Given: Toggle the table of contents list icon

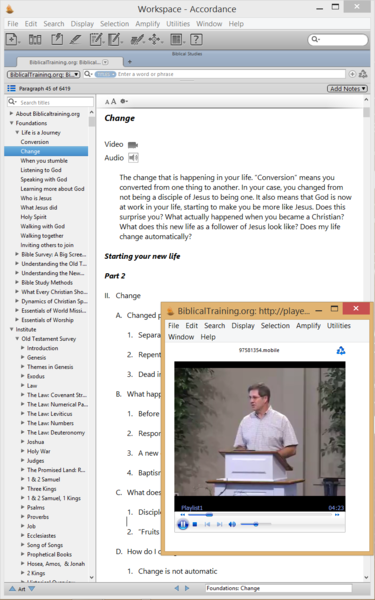Looking at the screenshot, I should tap(11, 88).
